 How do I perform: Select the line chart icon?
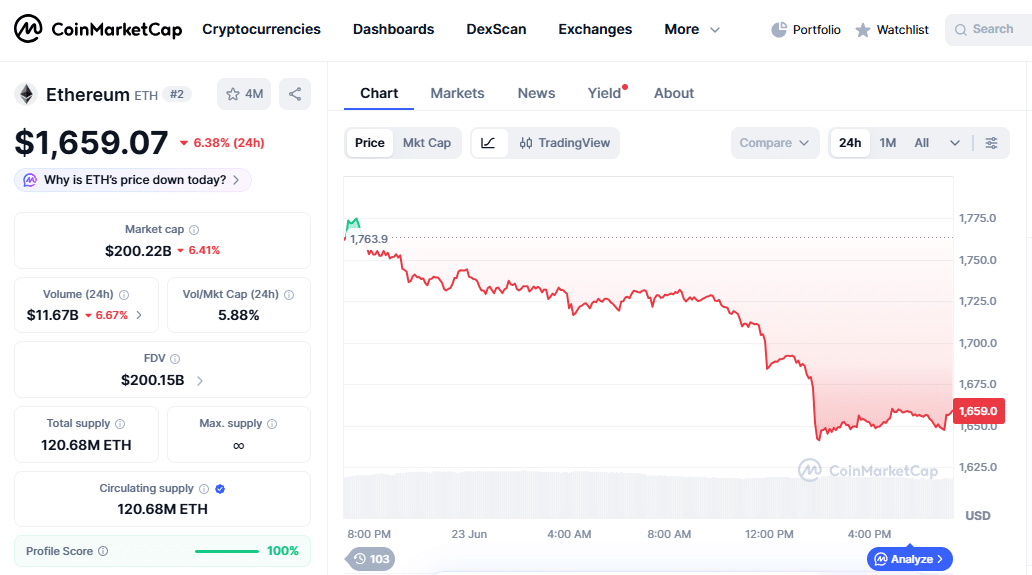click(488, 143)
